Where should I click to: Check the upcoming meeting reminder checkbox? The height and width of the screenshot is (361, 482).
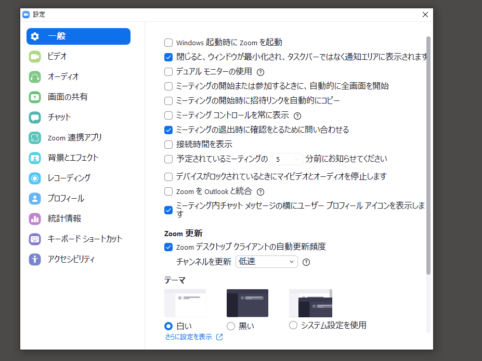point(168,159)
